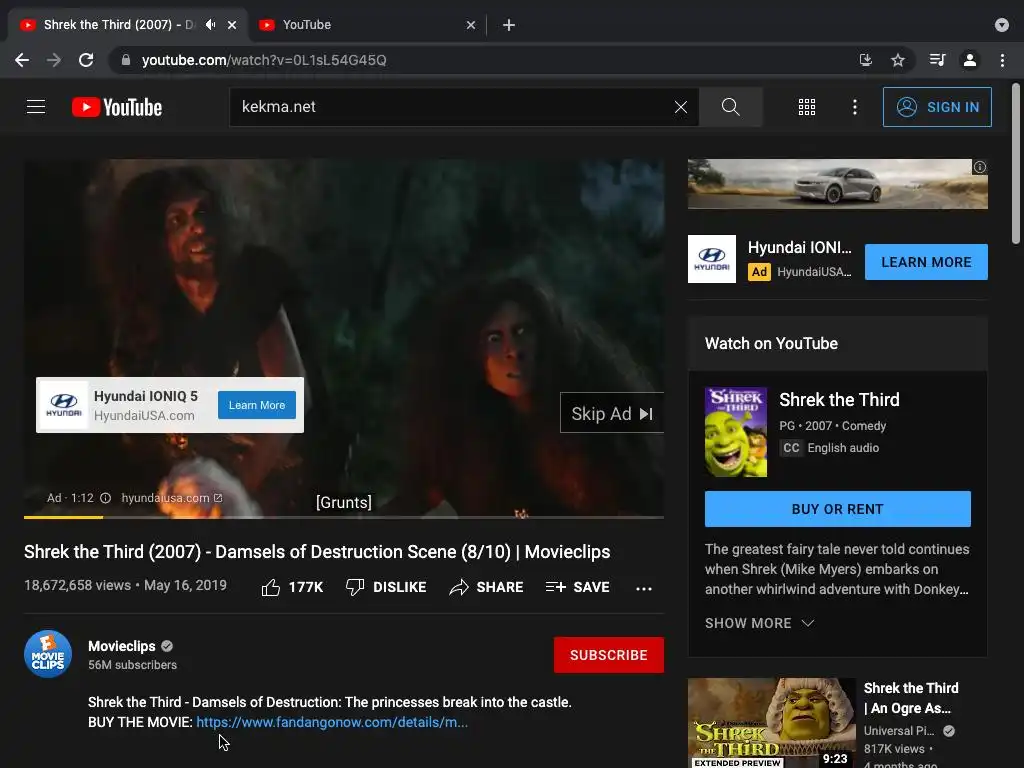The image size is (1024, 768).
Task: Click the '18,672,658 views' text
Action: pos(78,585)
